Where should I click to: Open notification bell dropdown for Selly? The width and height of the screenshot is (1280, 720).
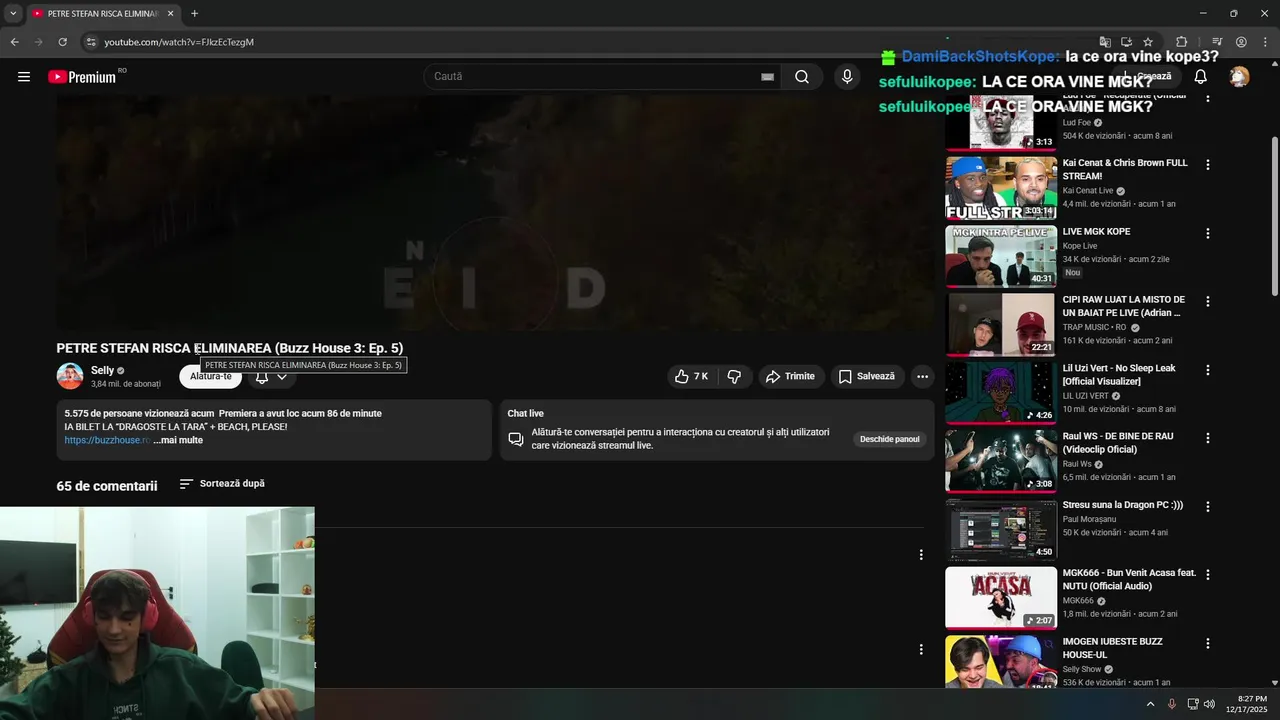[x=271, y=376]
